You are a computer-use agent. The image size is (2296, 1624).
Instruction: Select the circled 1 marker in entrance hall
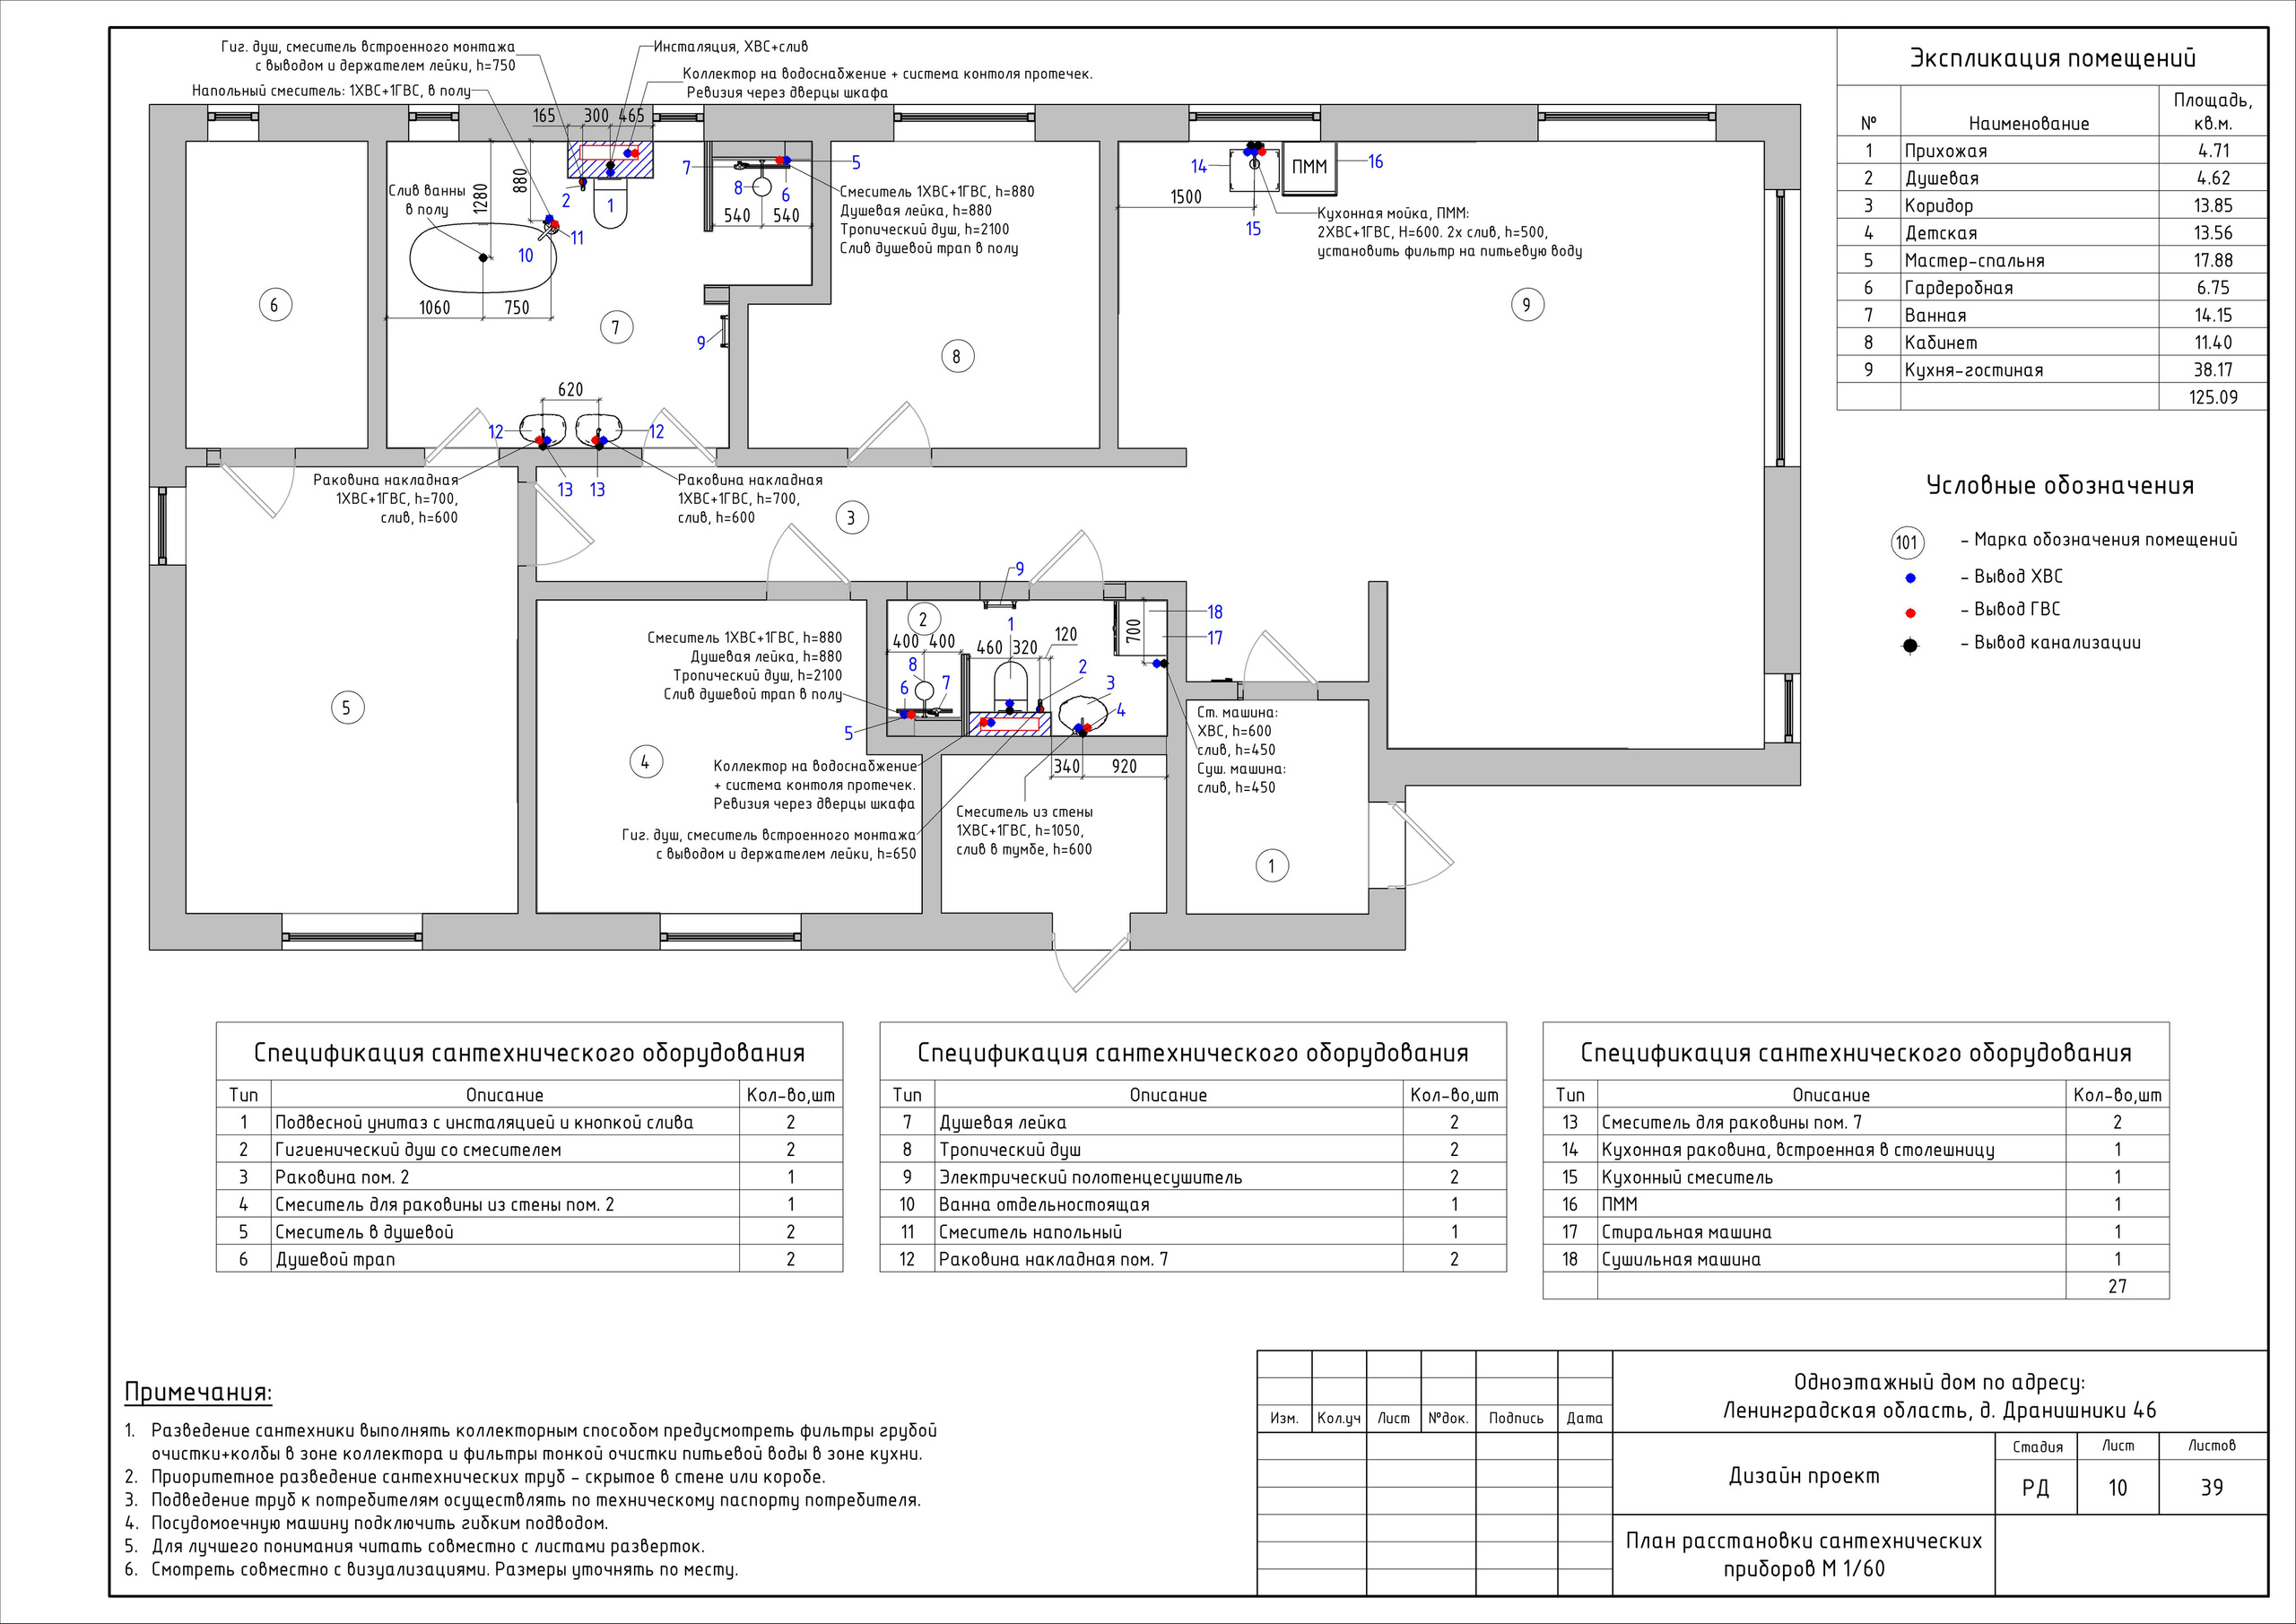pyautogui.click(x=1271, y=866)
